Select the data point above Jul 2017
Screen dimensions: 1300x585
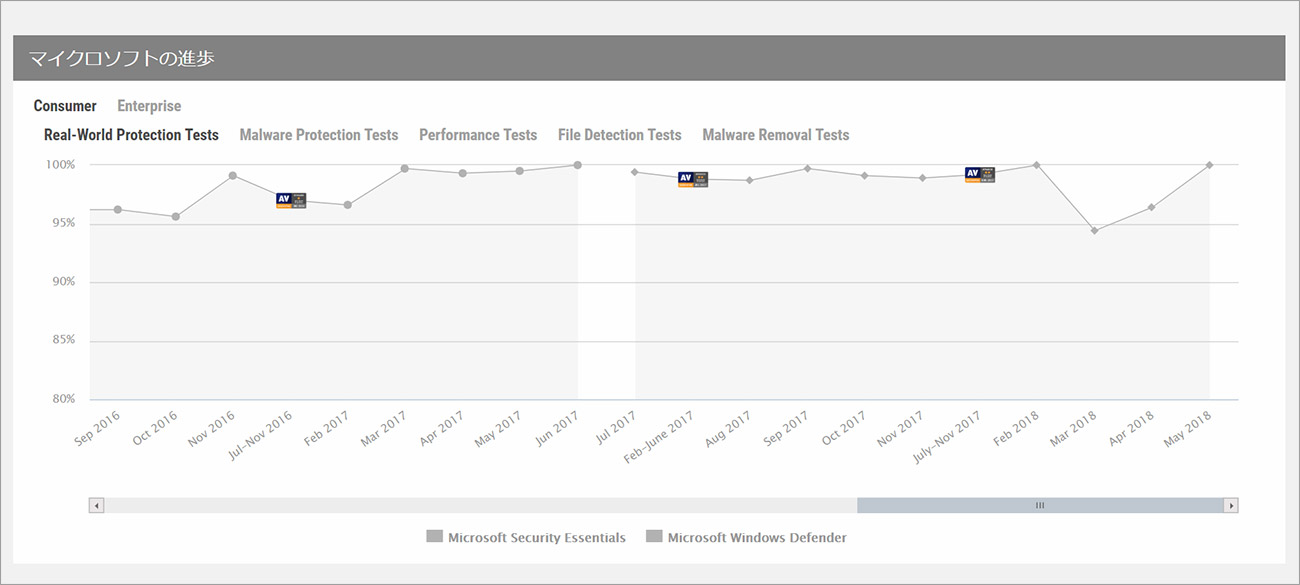coord(635,172)
